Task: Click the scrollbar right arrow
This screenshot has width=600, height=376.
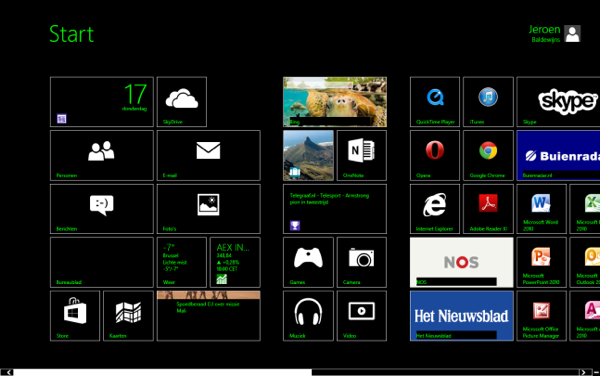Action: 583,372
